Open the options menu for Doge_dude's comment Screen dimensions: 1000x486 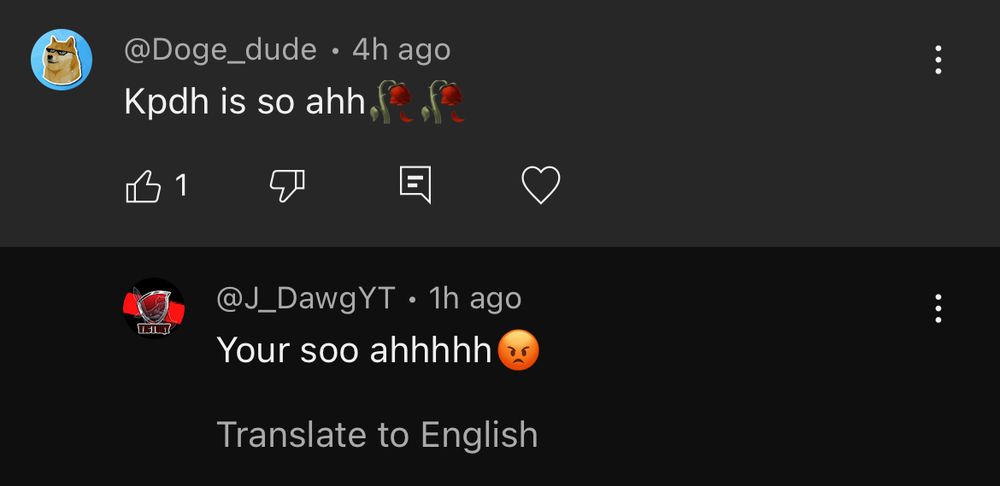click(938, 60)
